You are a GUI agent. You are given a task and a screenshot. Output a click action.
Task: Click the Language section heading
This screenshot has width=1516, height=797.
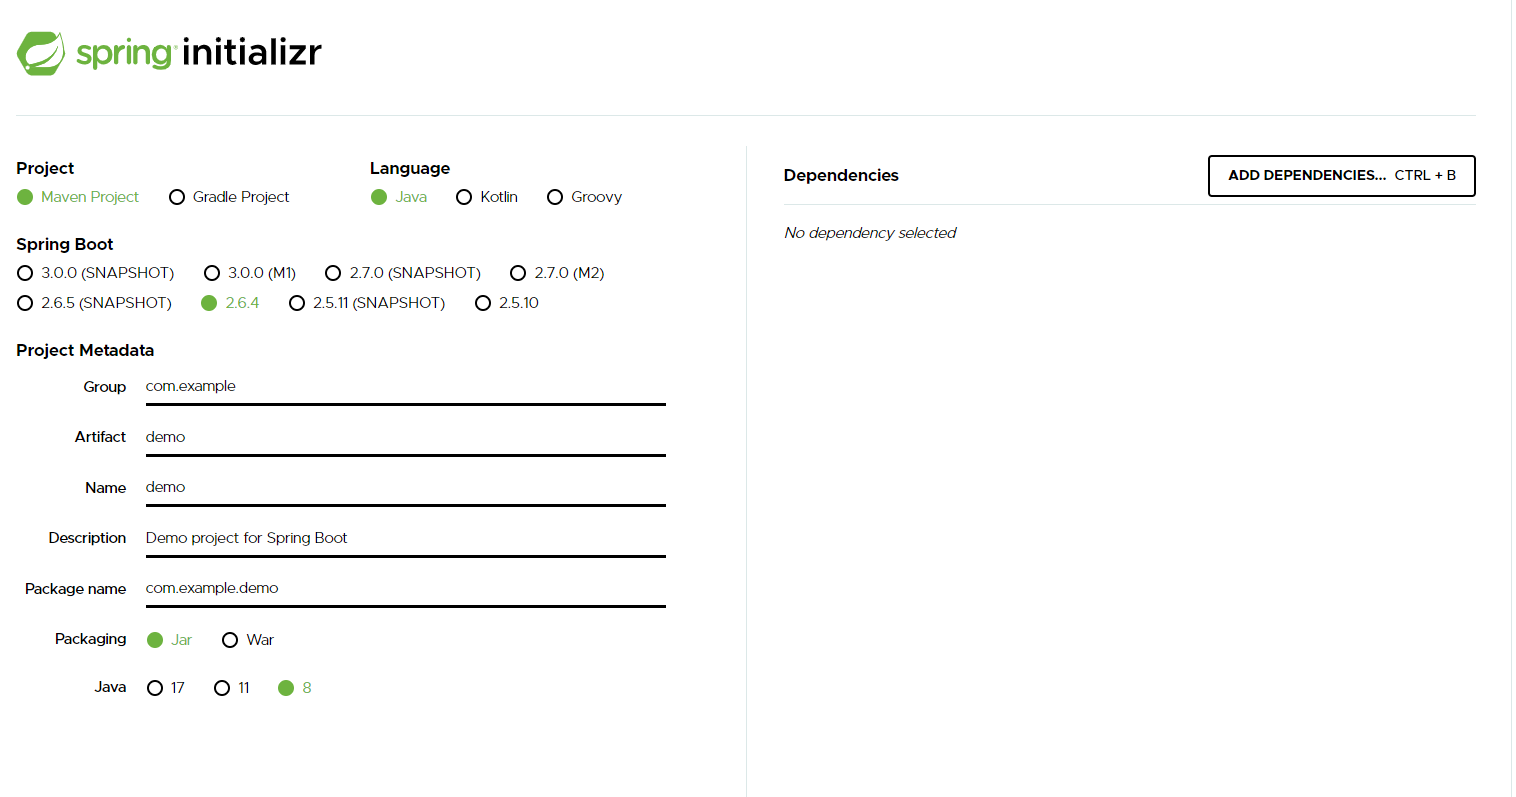[x=410, y=168]
